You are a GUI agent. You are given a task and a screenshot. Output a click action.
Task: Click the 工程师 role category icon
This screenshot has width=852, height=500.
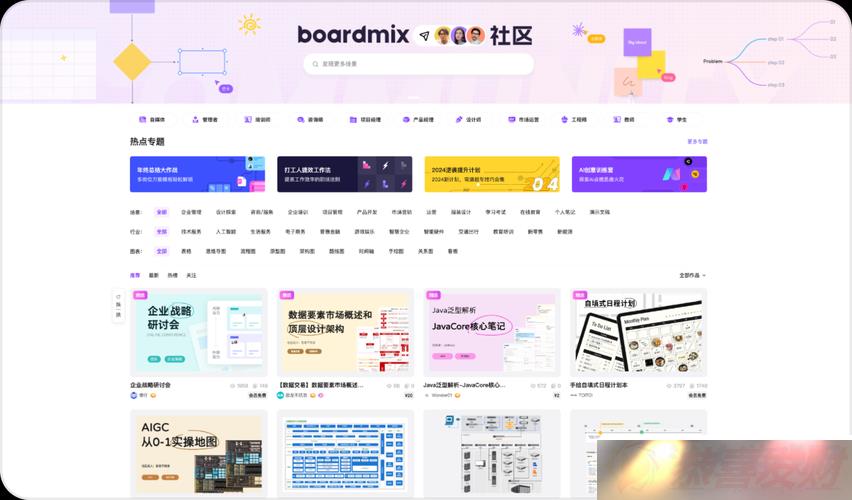tap(564, 120)
